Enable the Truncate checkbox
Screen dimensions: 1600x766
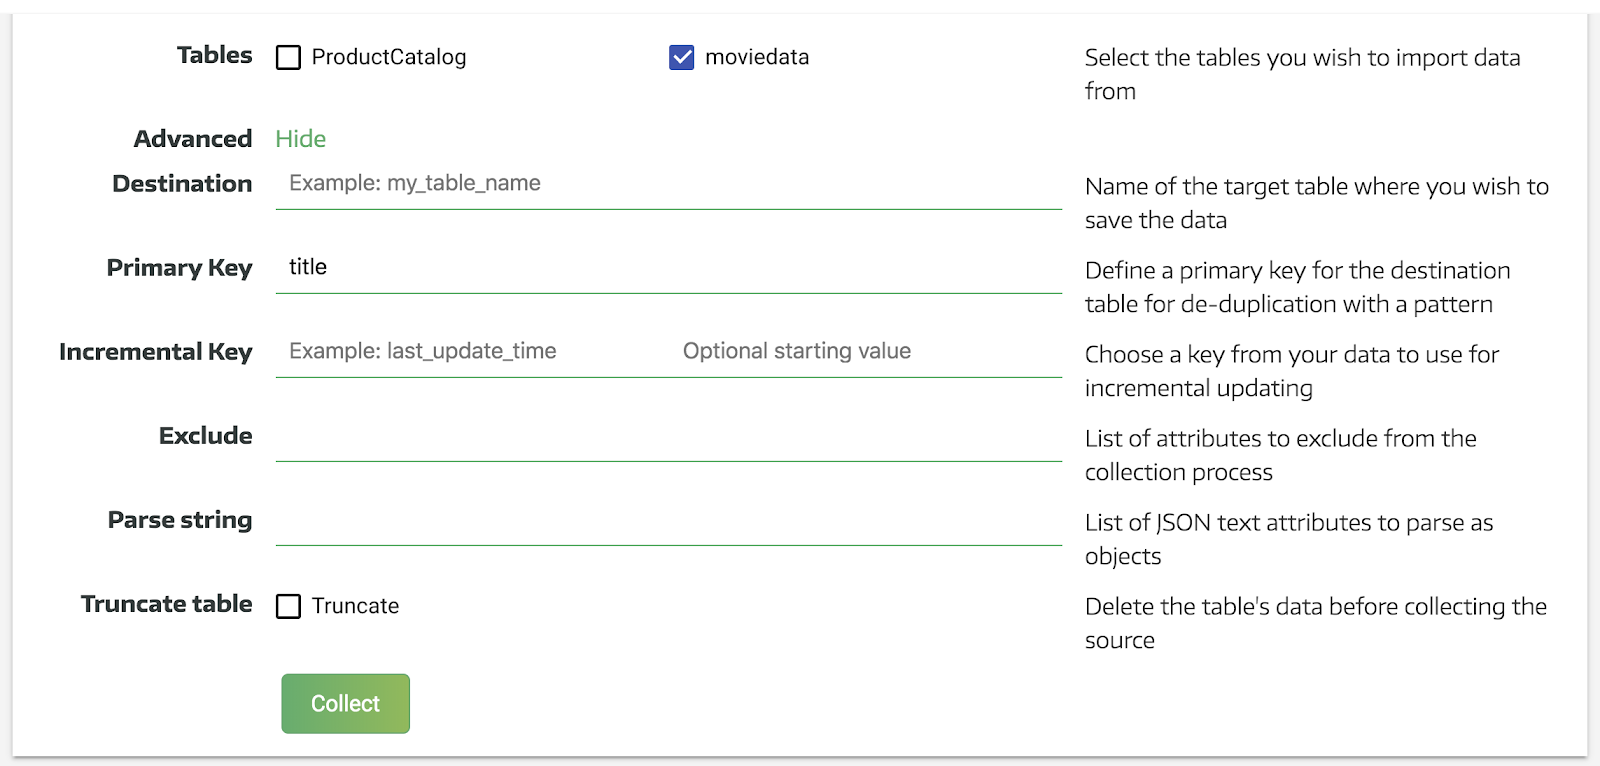coord(288,606)
